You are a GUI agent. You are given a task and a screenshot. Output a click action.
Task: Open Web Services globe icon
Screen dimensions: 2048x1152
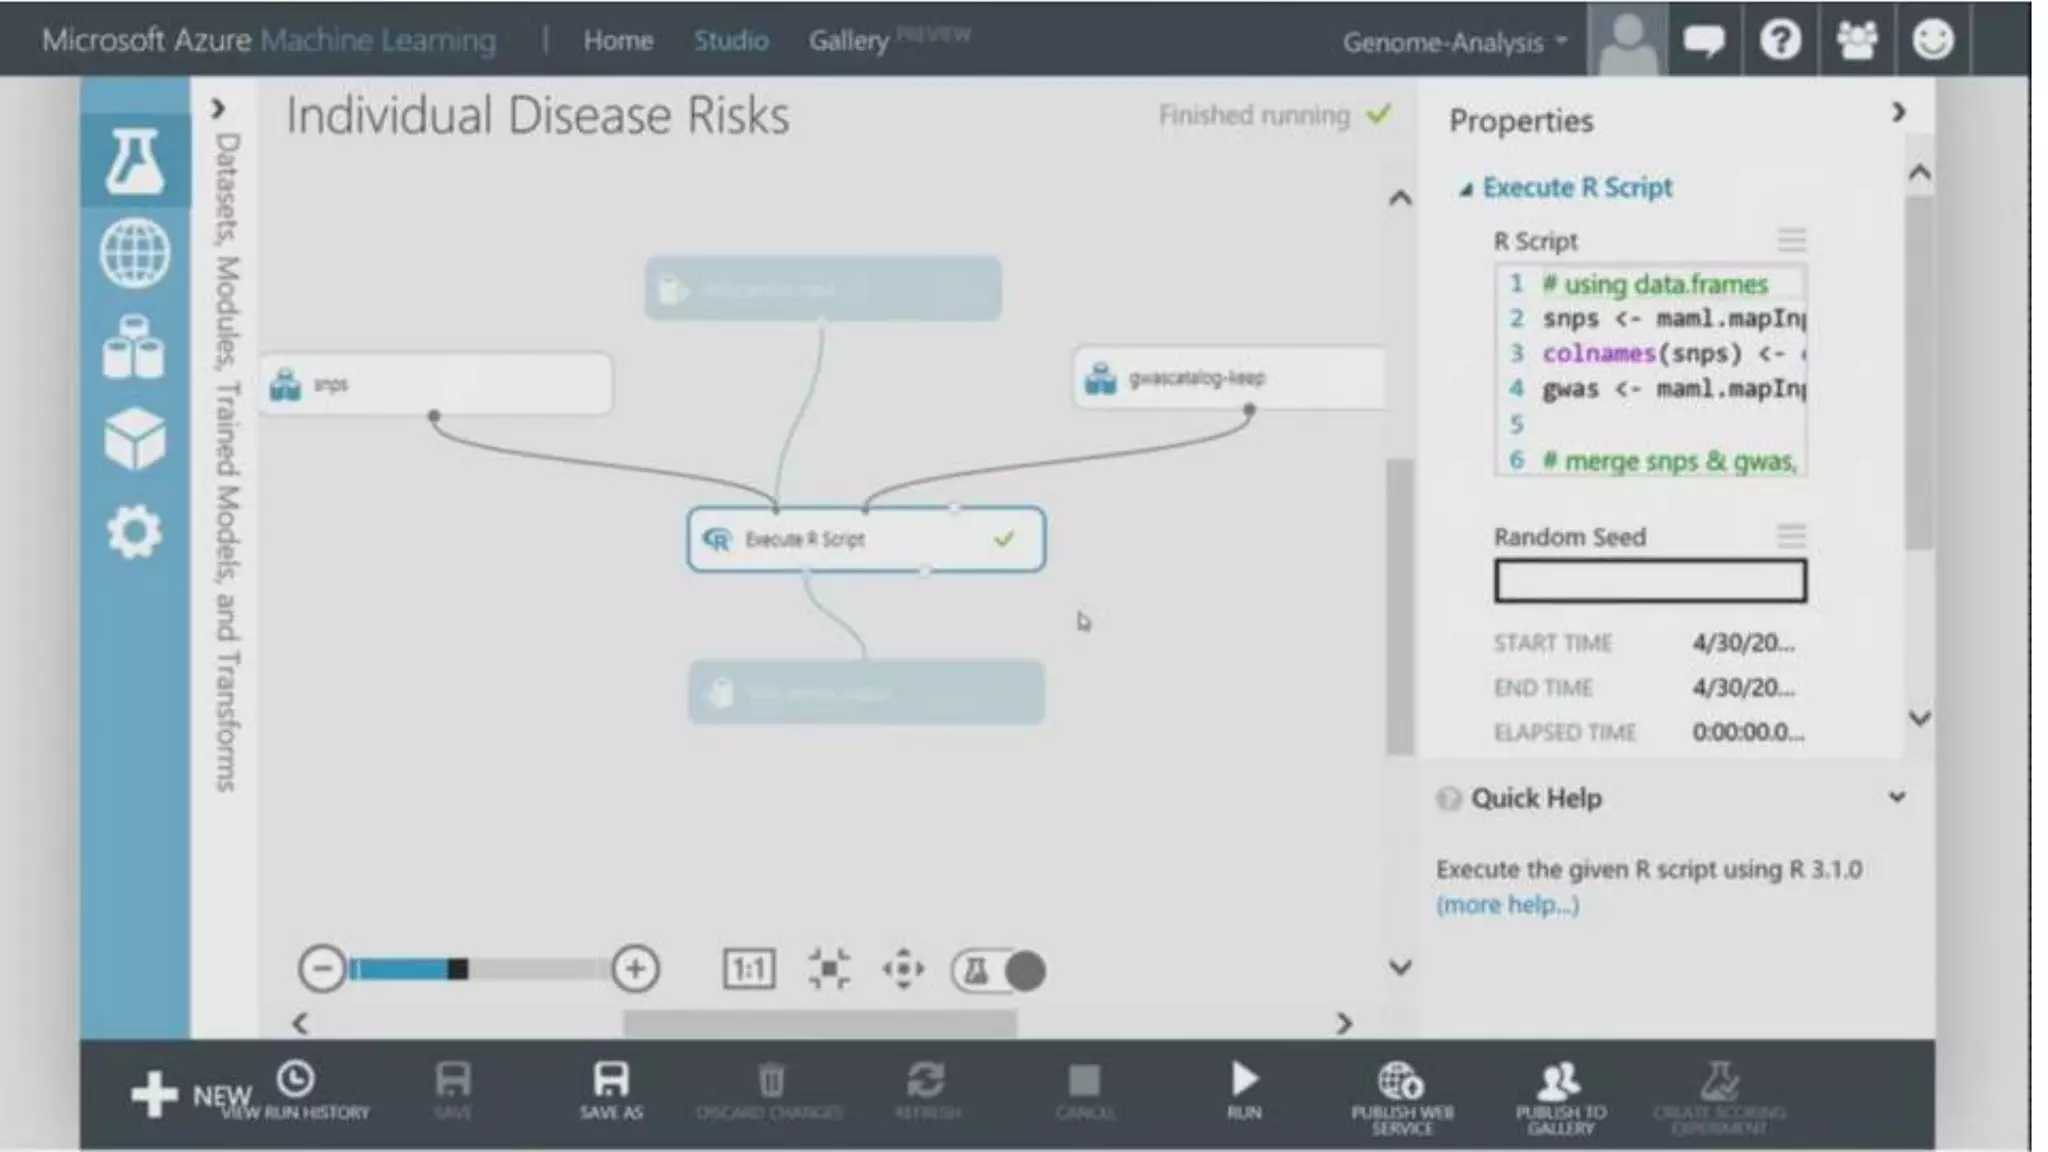click(x=135, y=253)
